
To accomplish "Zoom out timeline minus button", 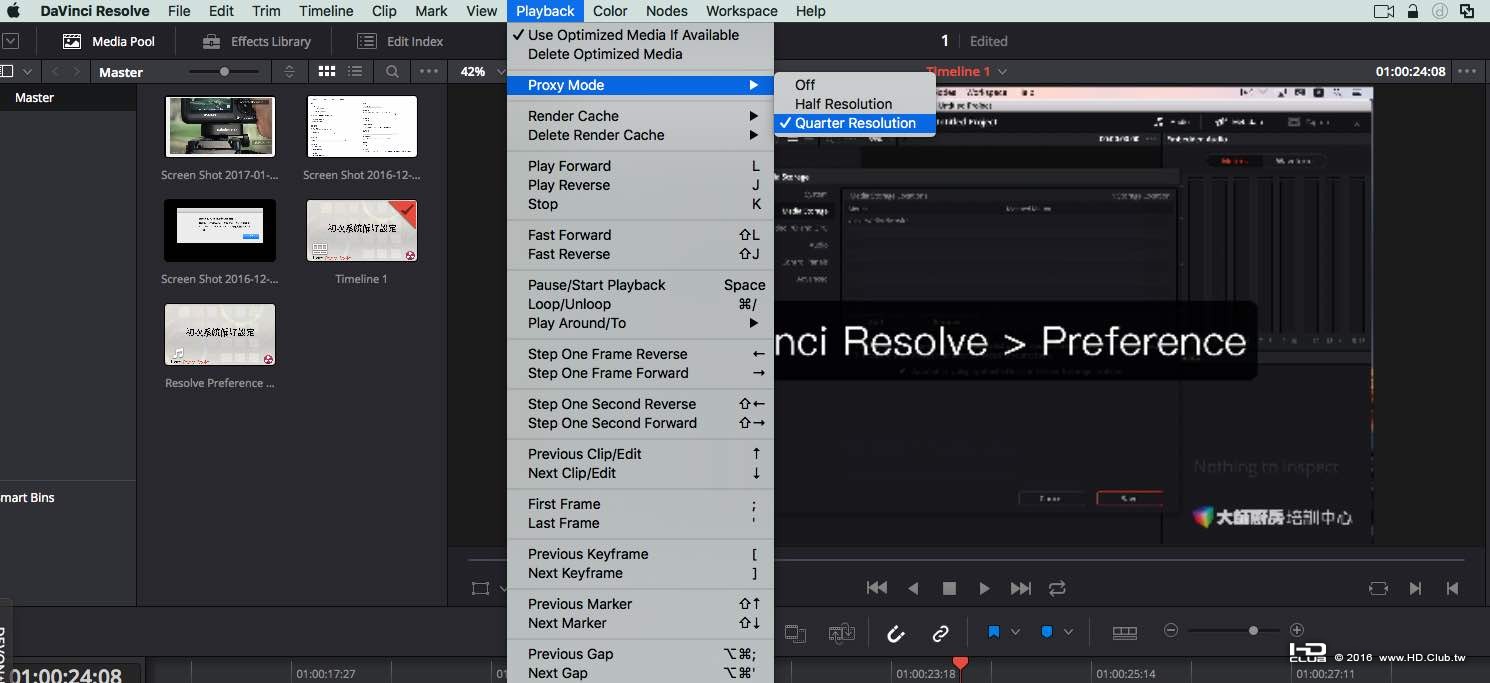I will point(1171,630).
